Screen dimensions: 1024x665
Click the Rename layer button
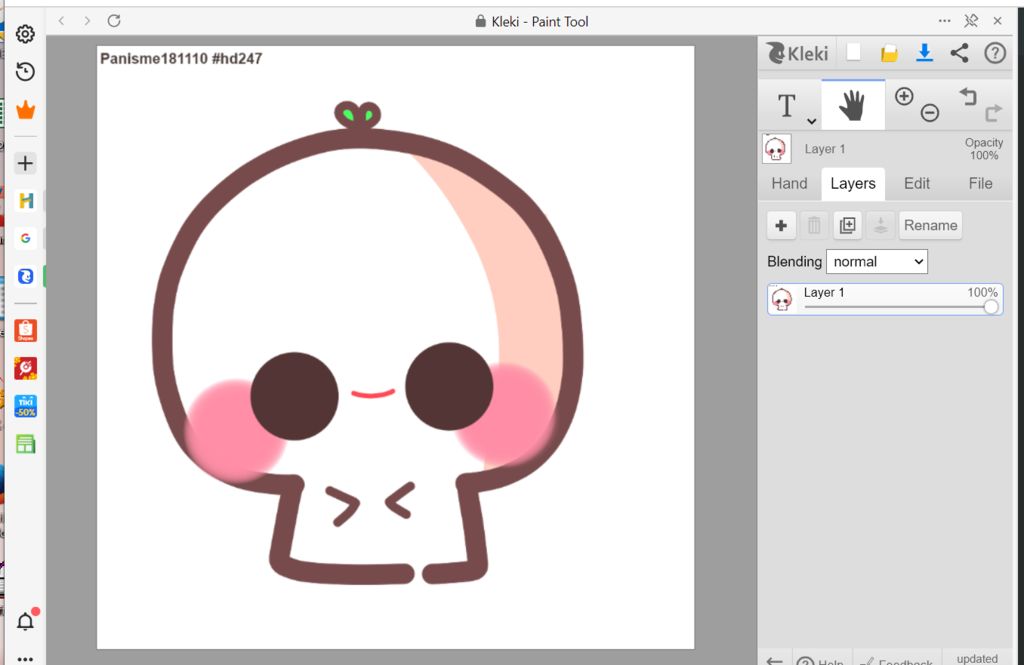coord(930,225)
